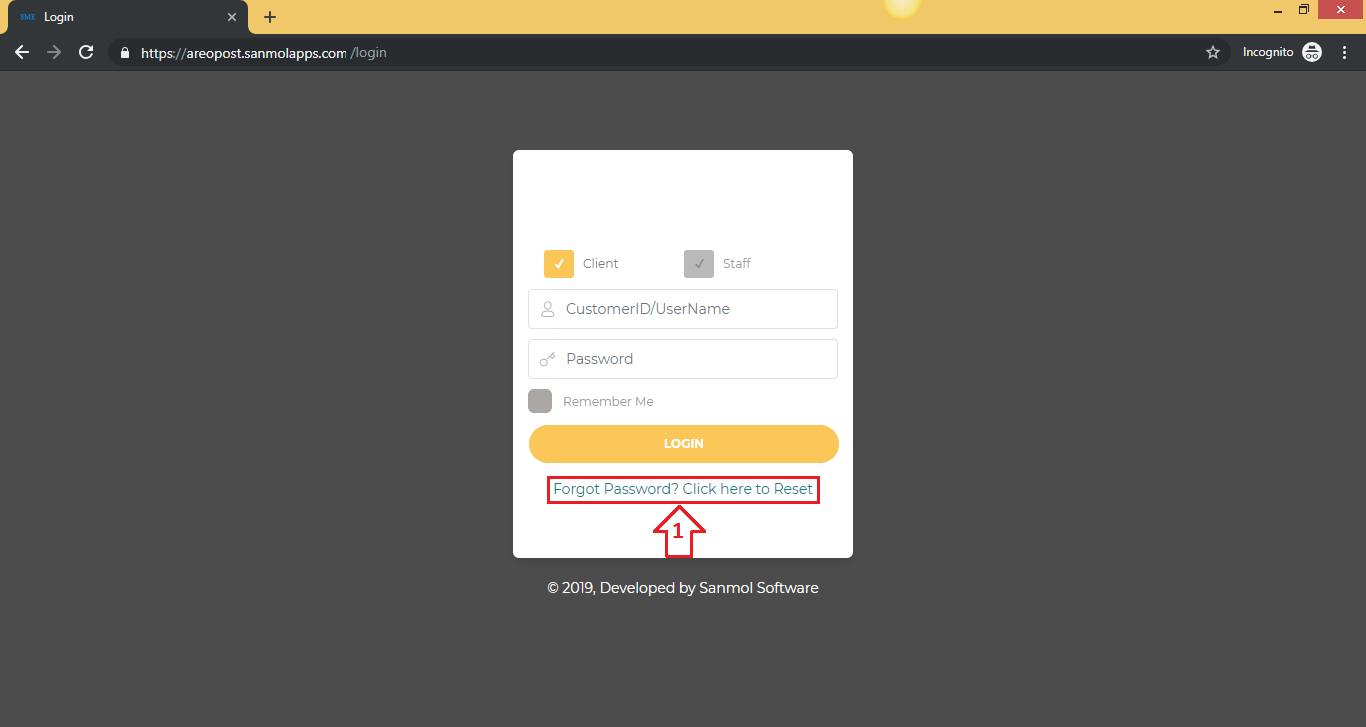The height and width of the screenshot is (727, 1366).
Task: Click the copyright Sanmol Software text
Action: click(683, 588)
